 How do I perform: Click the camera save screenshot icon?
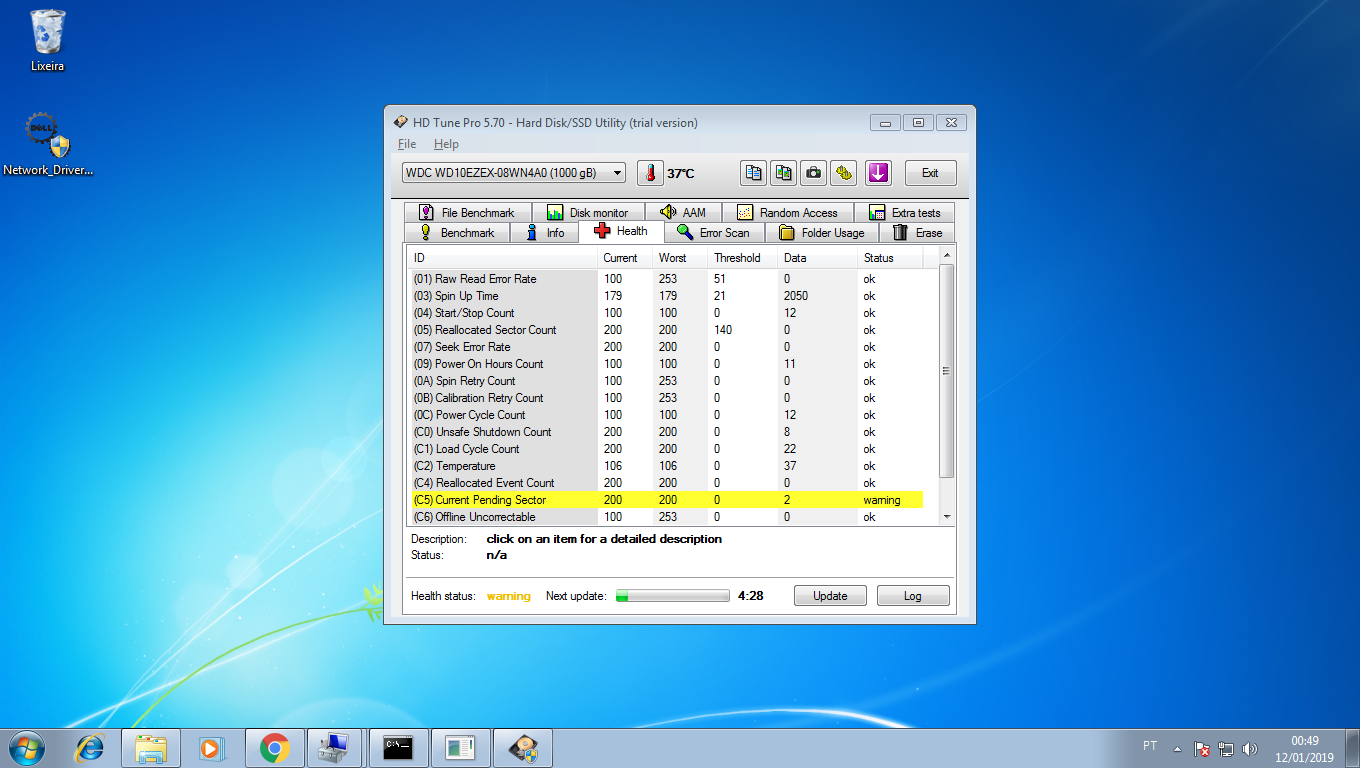[814, 173]
